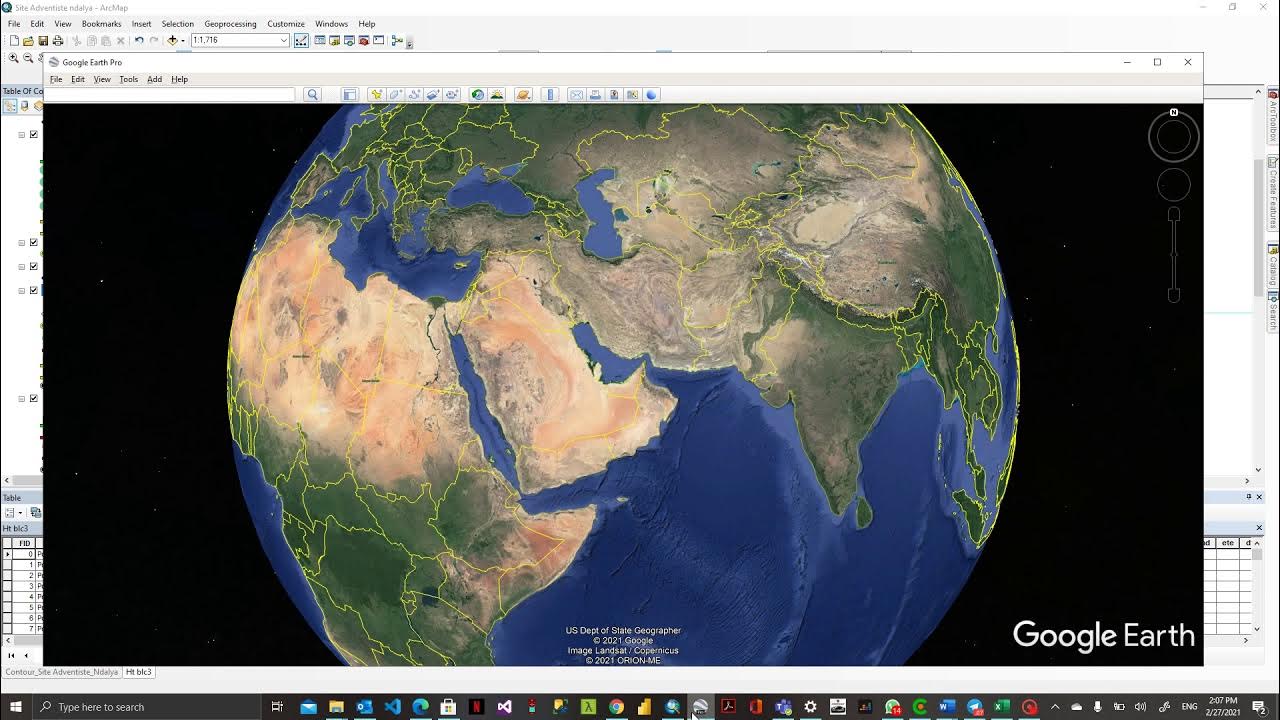Show historical imagery in Google Earth
Screen dimensions: 1280x720
tap(478, 95)
